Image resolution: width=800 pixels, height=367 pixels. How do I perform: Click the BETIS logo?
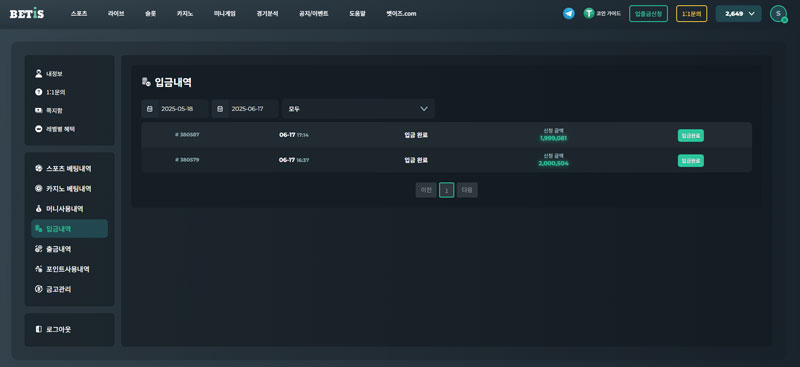pos(27,13)
